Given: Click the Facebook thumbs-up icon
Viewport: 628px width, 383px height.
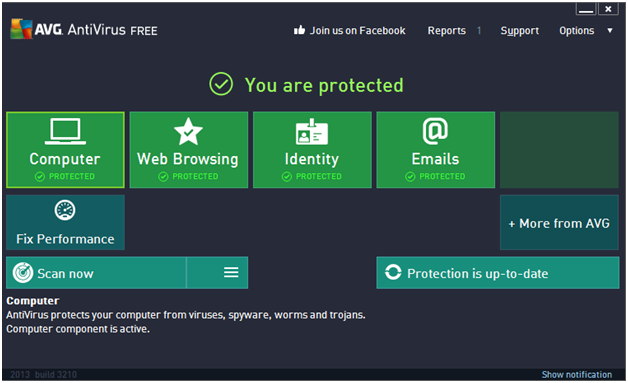Looking at the screenshot, I should [299, 30].
